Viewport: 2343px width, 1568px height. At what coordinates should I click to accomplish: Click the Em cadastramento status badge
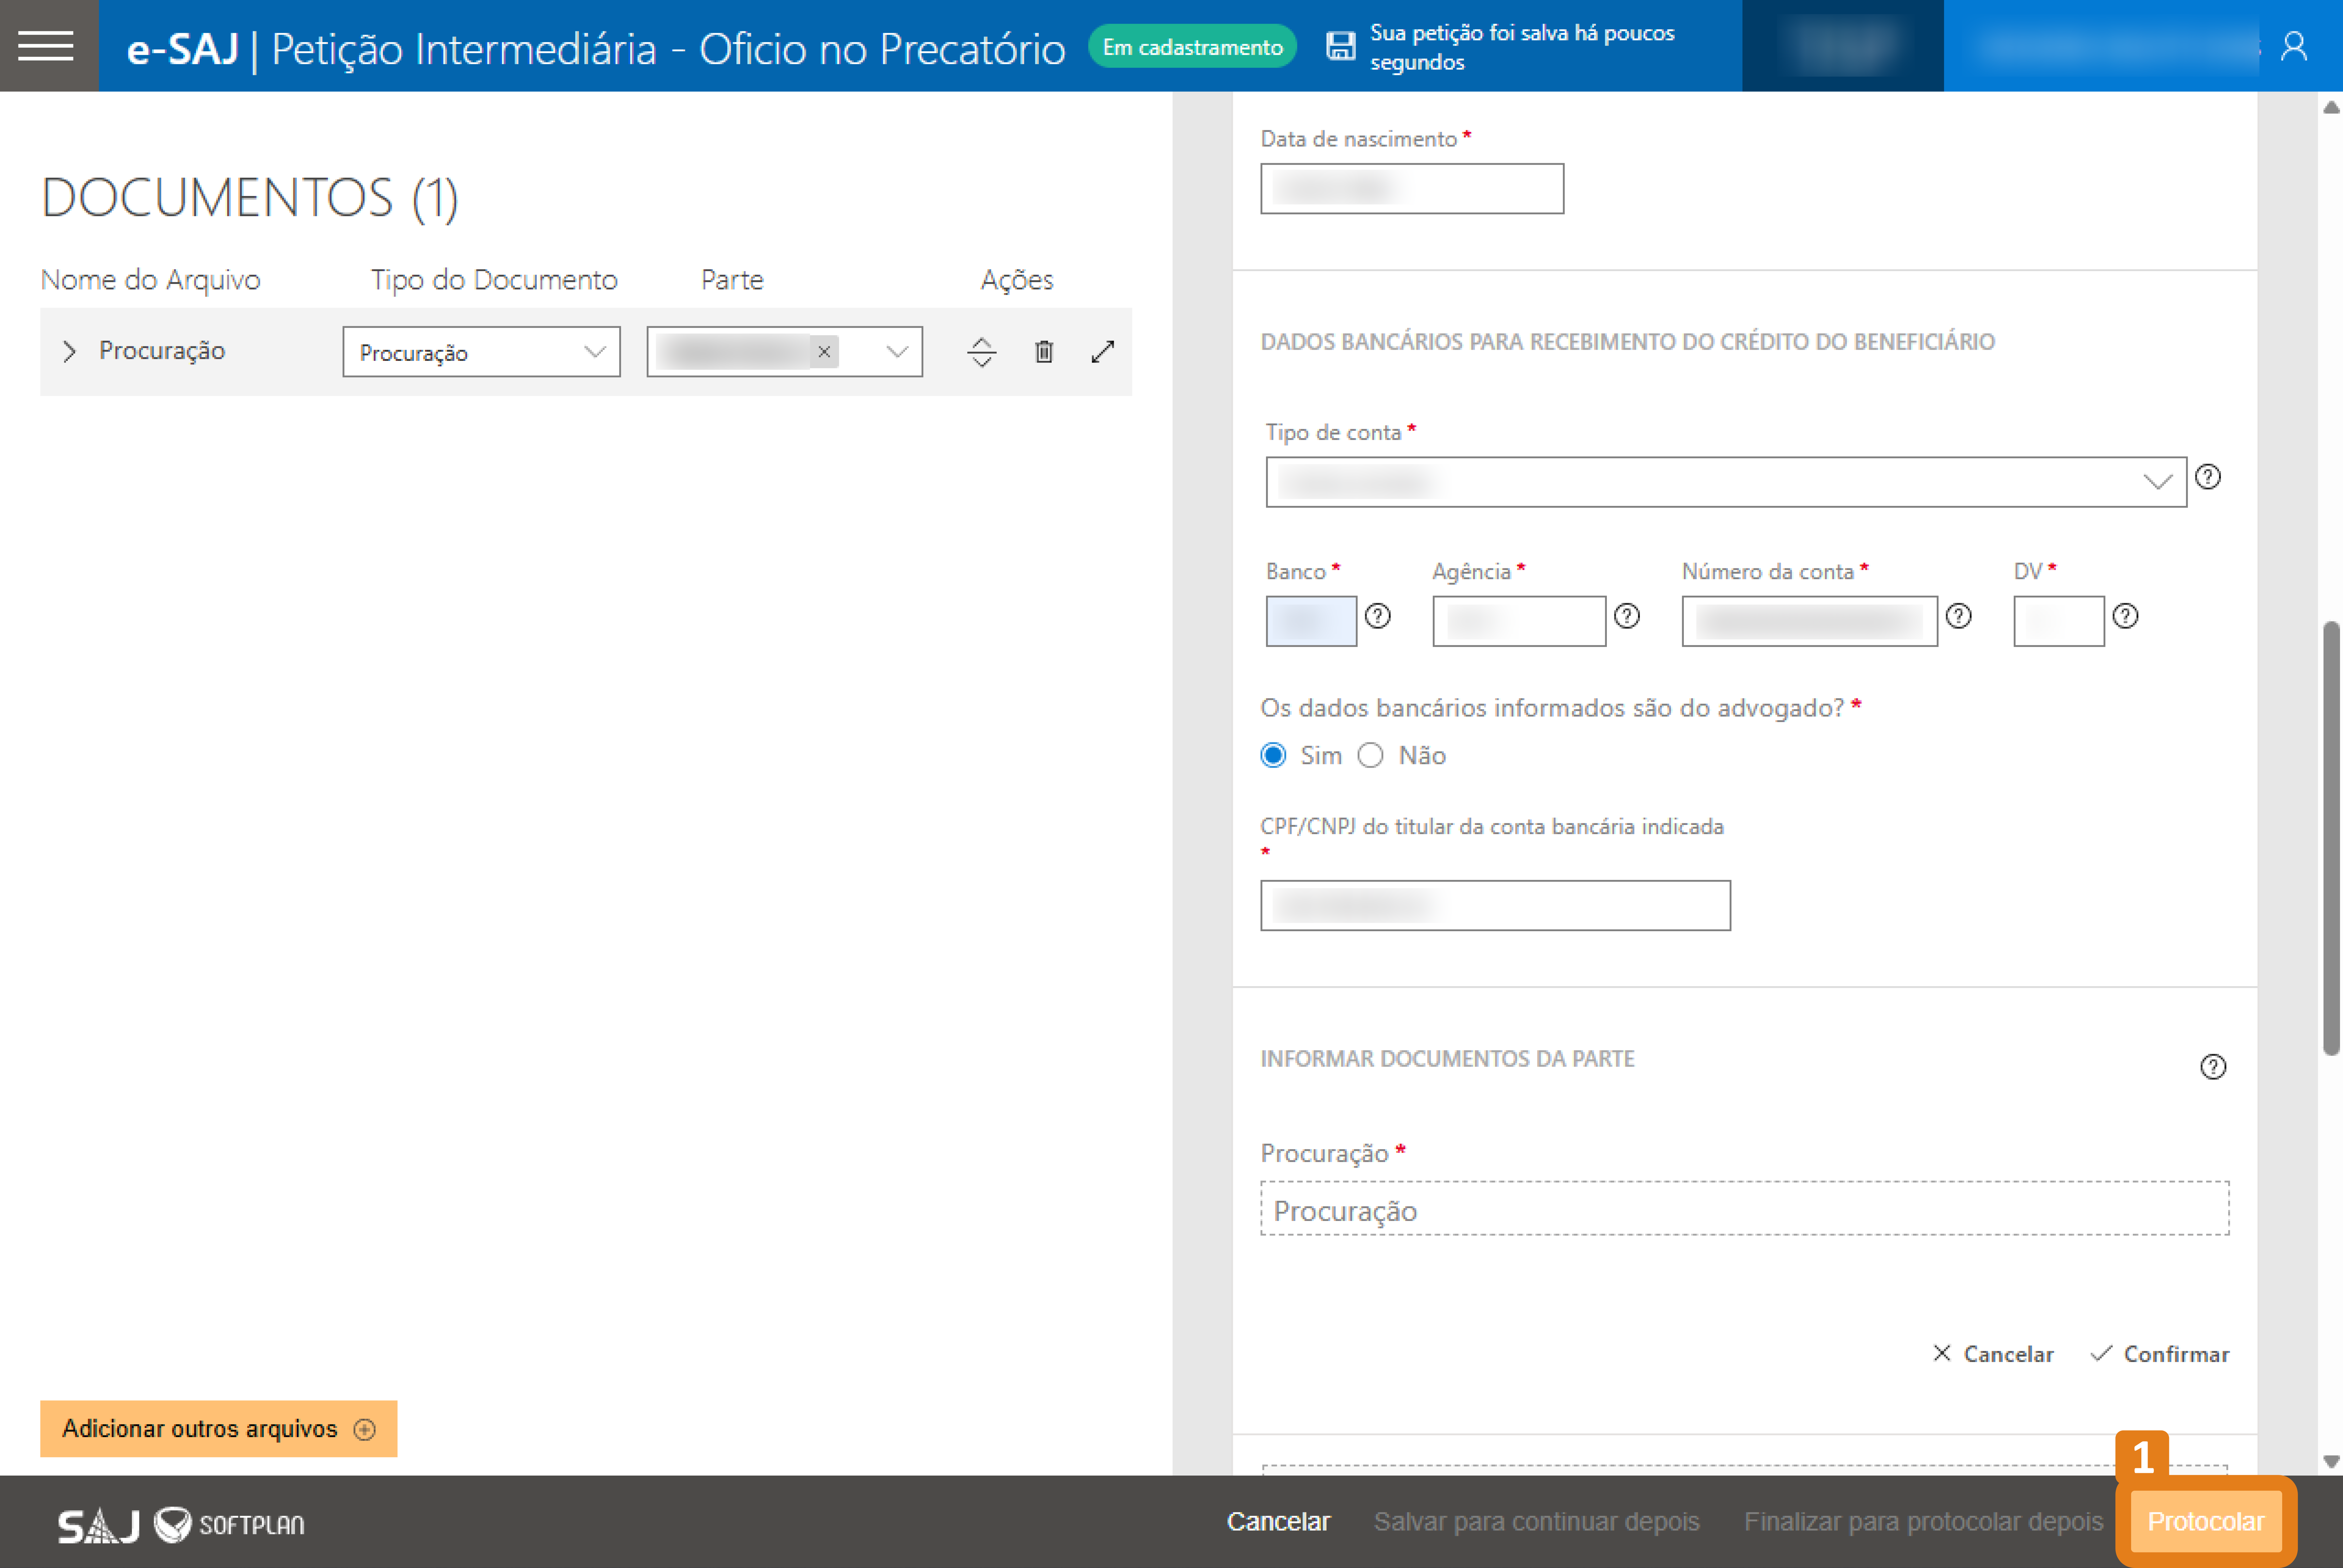[x=1192, y=47]
